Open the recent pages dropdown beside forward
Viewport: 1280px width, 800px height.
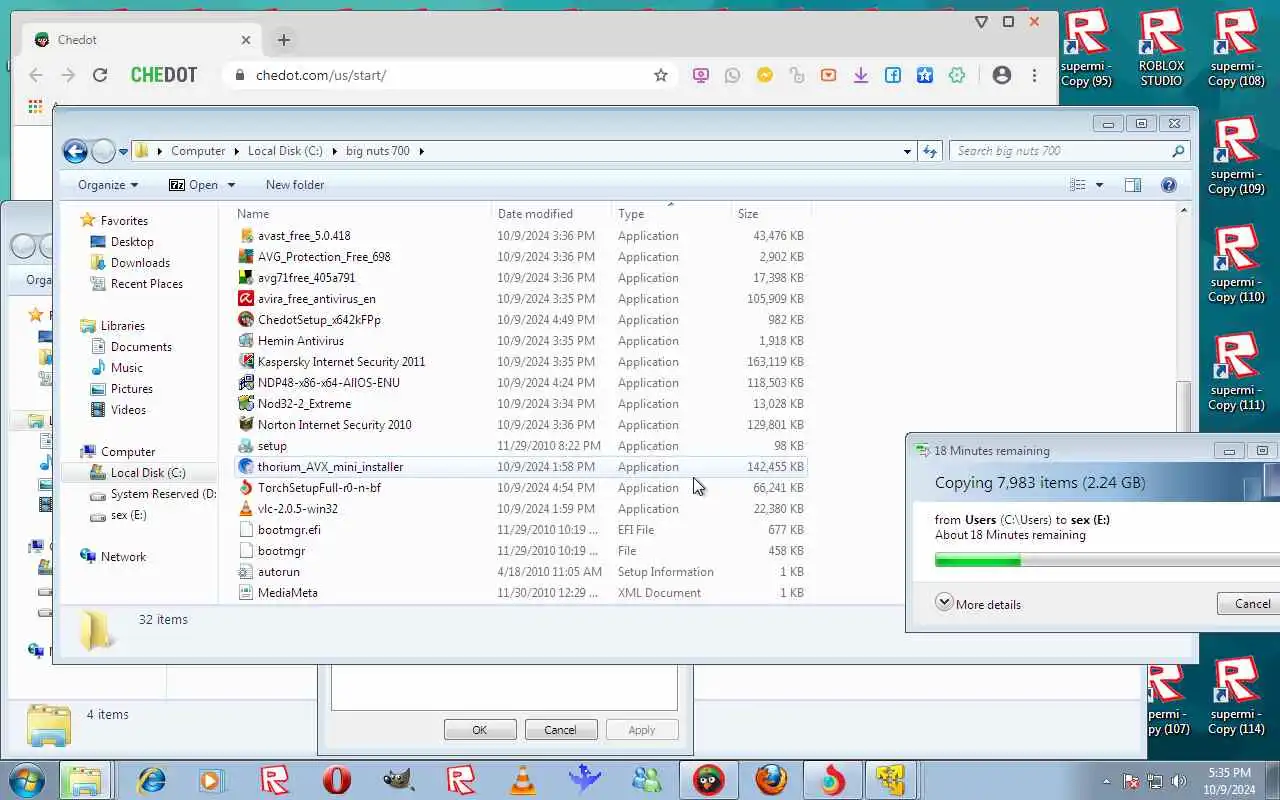click(123, 152)
